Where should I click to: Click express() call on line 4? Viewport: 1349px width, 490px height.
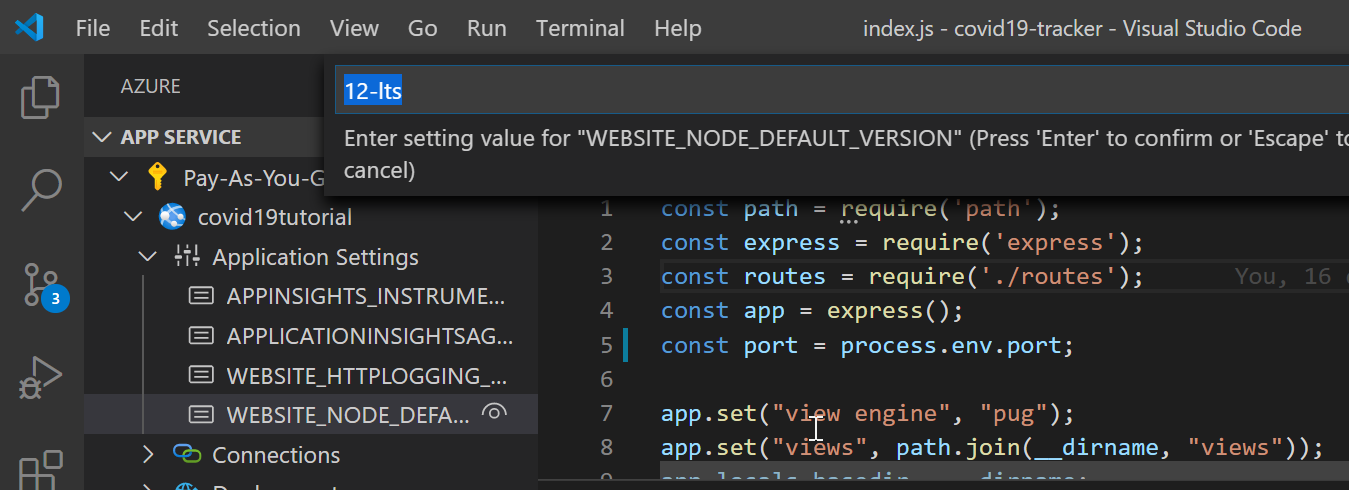click(888, 310)
